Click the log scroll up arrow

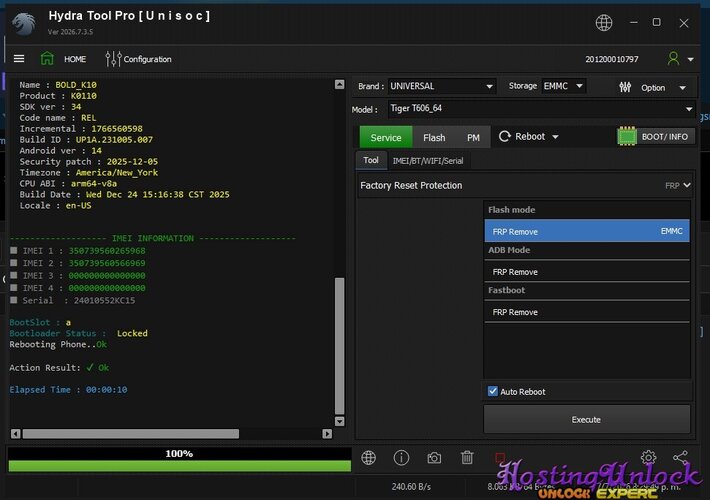pyautogui.click(x=340, y=85)
